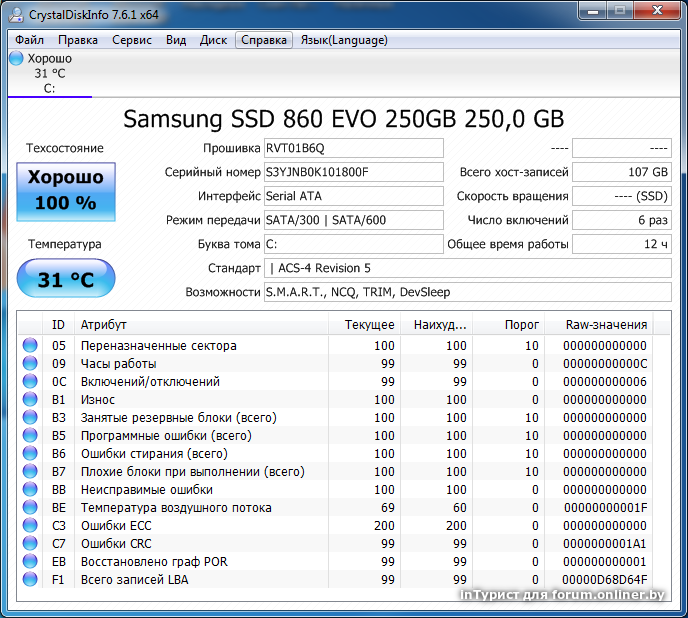Click the status orb for Ошибки CRC
The height and width of the screenshot is (618, 688).
tap(29, 544)
